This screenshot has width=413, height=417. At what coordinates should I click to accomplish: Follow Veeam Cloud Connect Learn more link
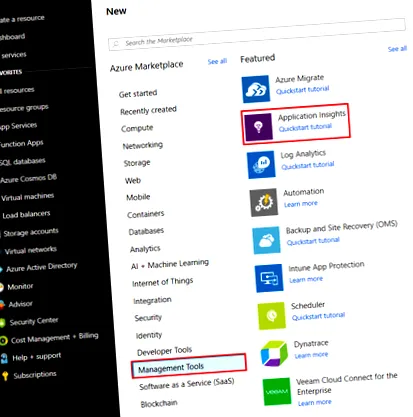coord(314,403)
